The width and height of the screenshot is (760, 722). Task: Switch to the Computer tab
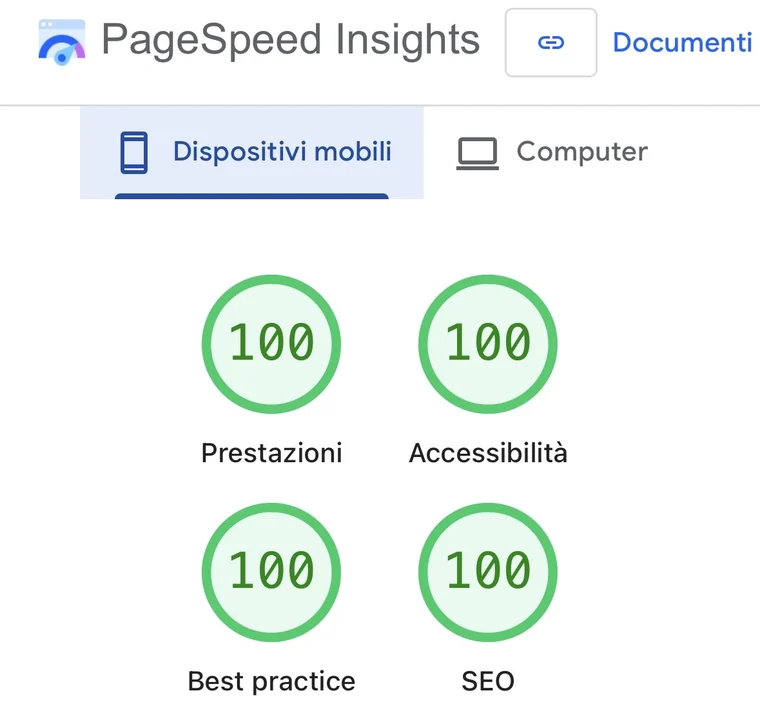click(552, 152)
